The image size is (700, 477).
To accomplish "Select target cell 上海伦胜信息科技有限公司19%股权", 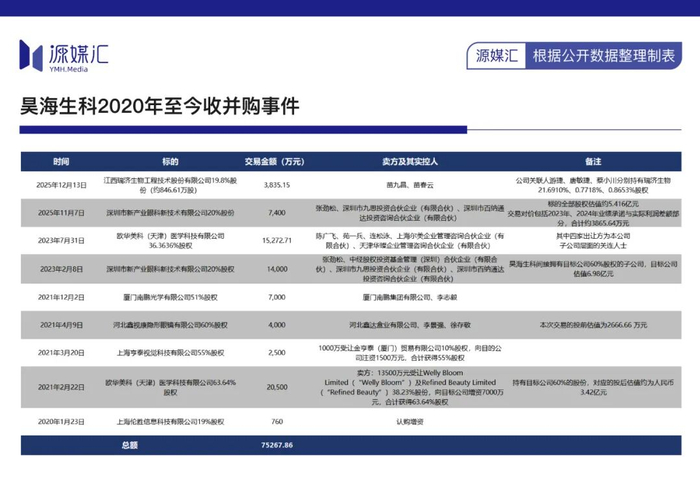I will pyautogui.click(x=170, y=422).
